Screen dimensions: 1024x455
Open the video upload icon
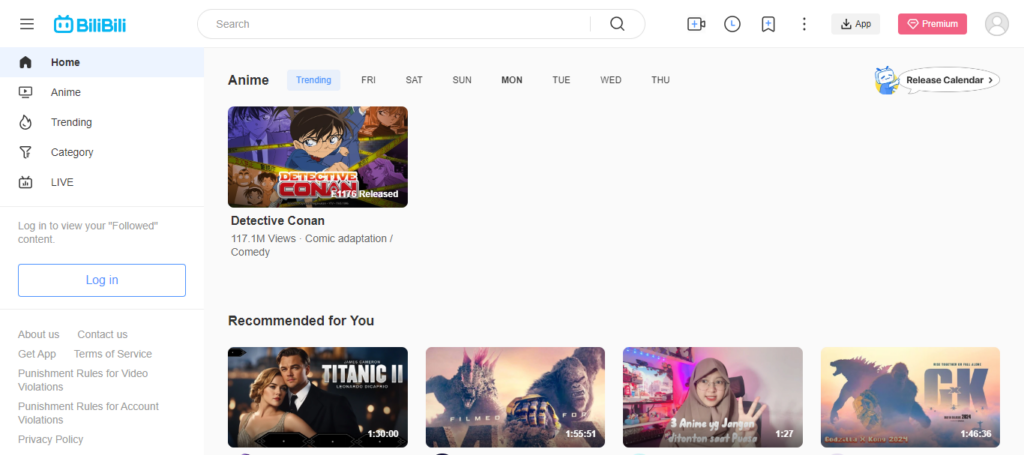coord(696,24)
